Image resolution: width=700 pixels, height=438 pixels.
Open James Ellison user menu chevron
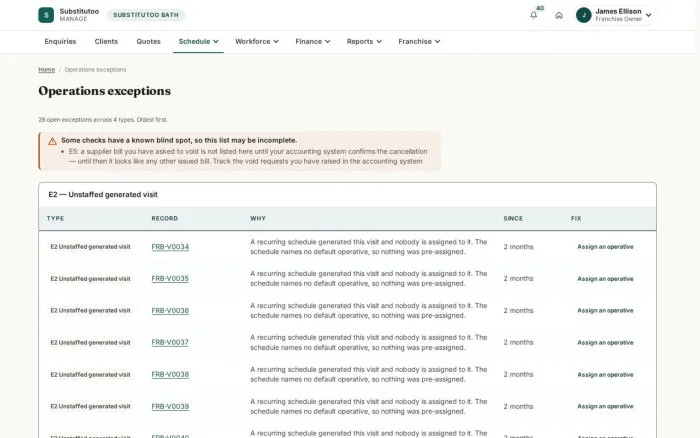(x=648, y=15)
